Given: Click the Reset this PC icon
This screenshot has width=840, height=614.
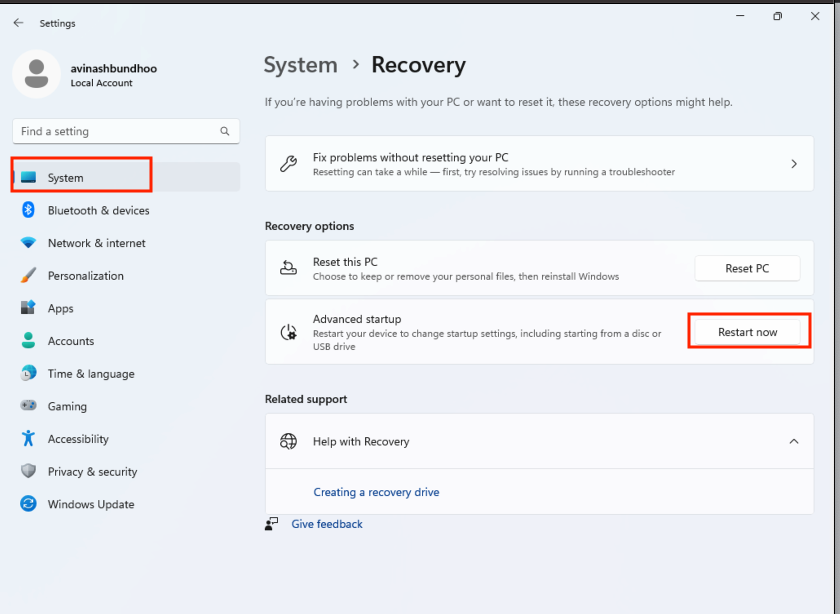Looking at the screenshot, I should tap(288, 268).
